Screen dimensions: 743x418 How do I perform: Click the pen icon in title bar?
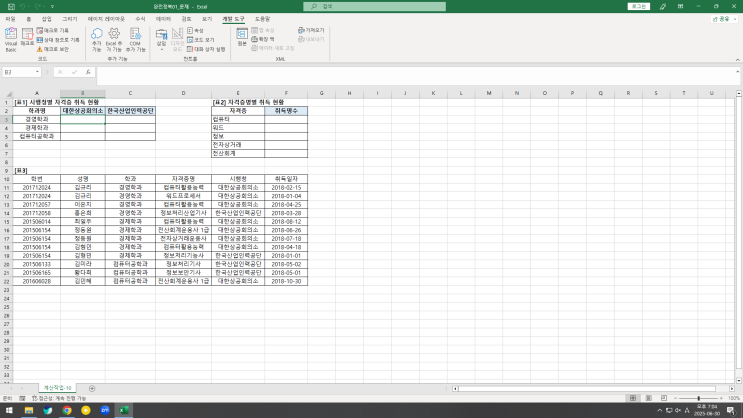[662, 7]
